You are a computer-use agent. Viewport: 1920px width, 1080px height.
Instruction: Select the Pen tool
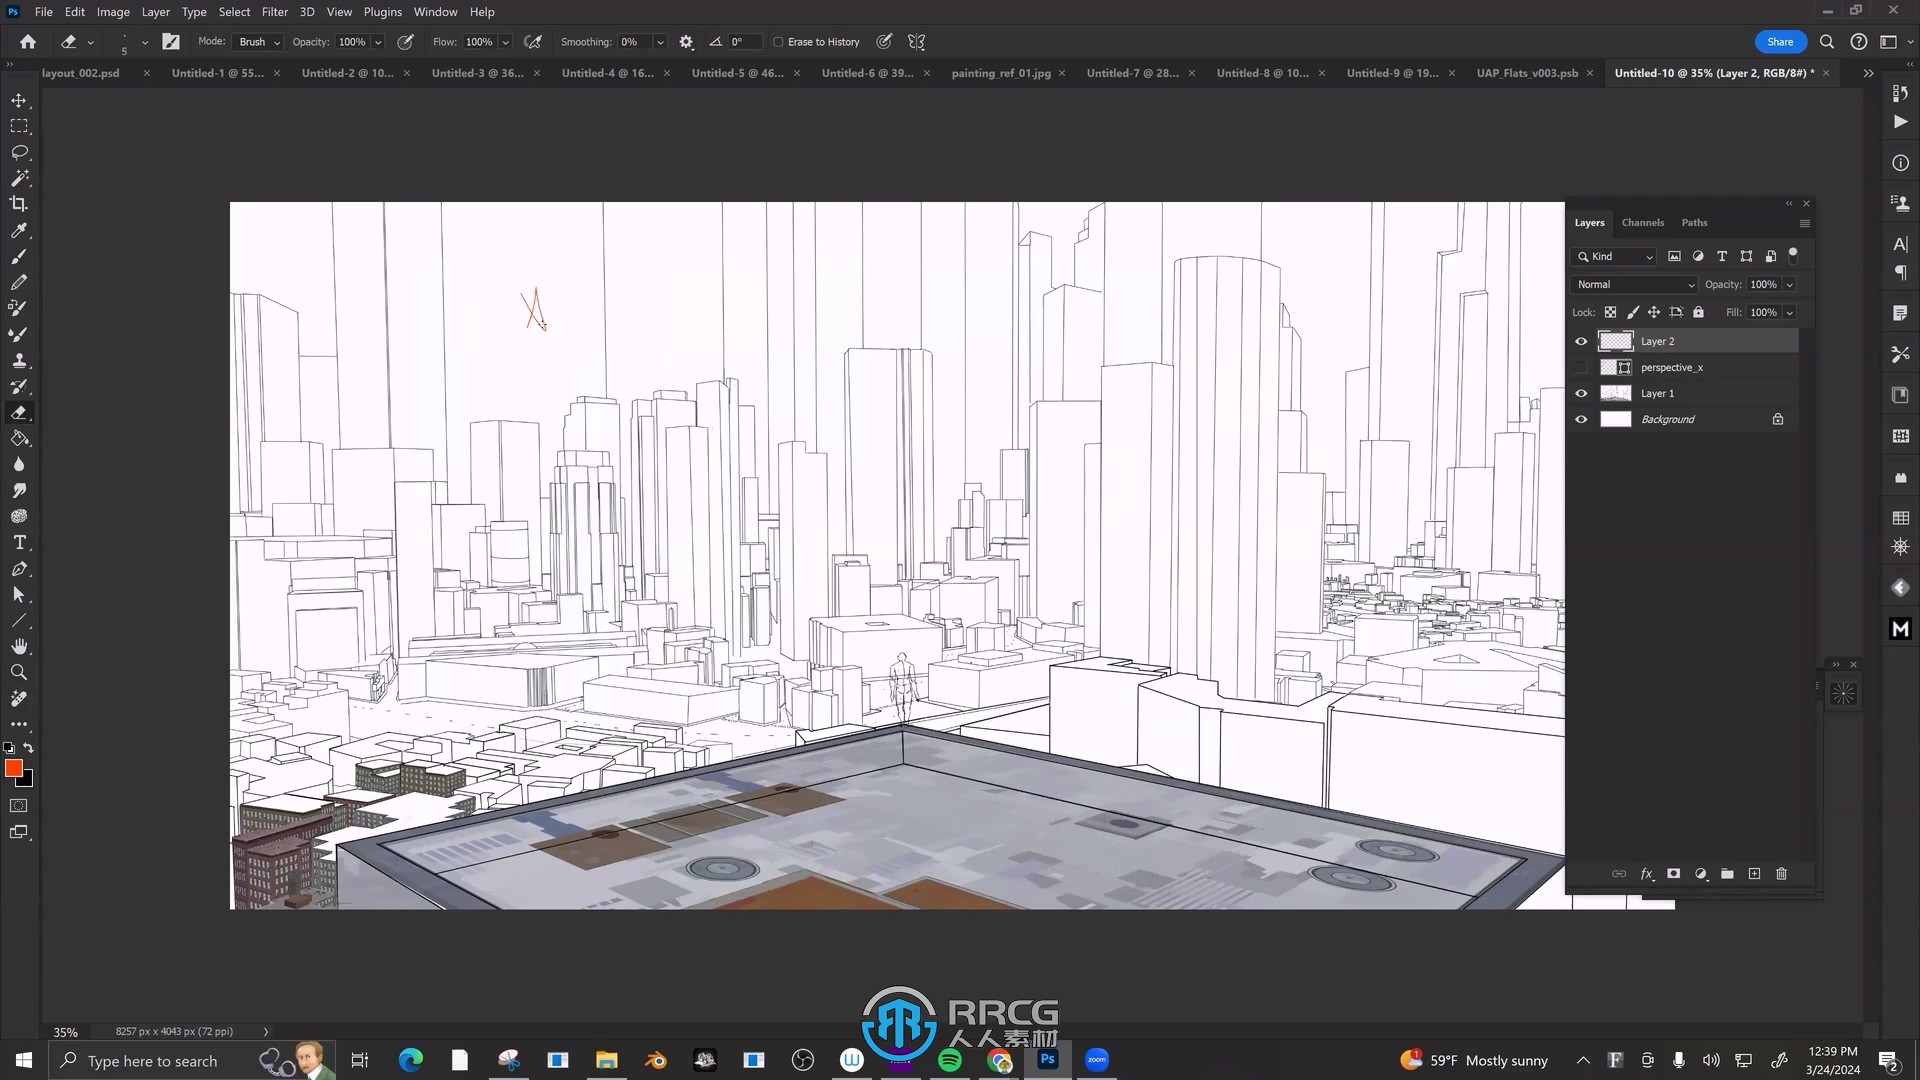[x=19, y=568]
